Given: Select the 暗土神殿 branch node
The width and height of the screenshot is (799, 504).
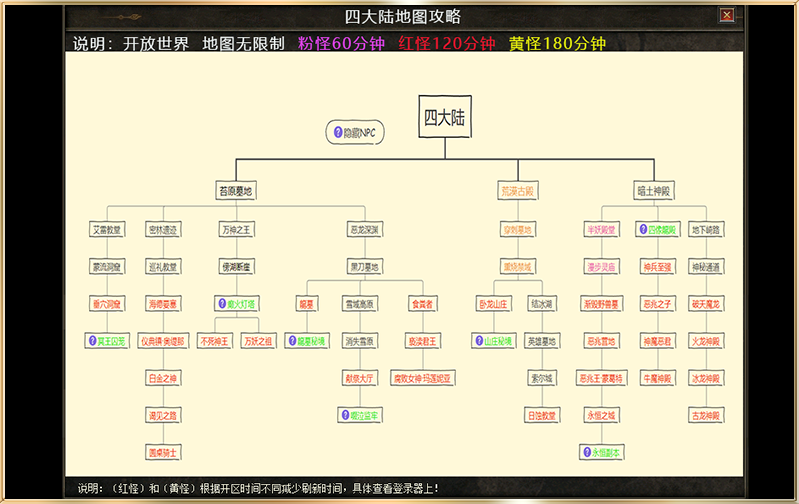Looking at the screenshot, I should click(x=653, y=190).
